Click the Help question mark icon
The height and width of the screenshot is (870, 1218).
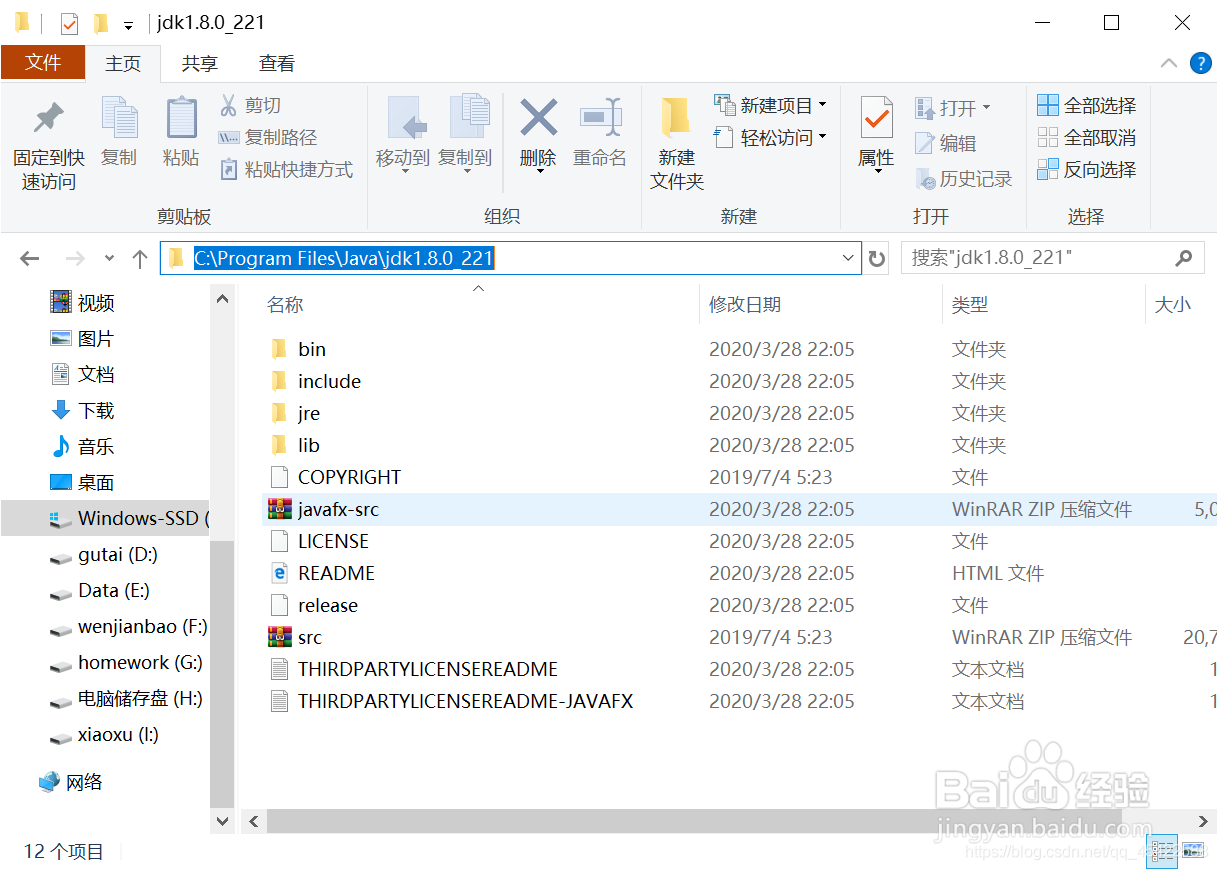pos(1200,63)
